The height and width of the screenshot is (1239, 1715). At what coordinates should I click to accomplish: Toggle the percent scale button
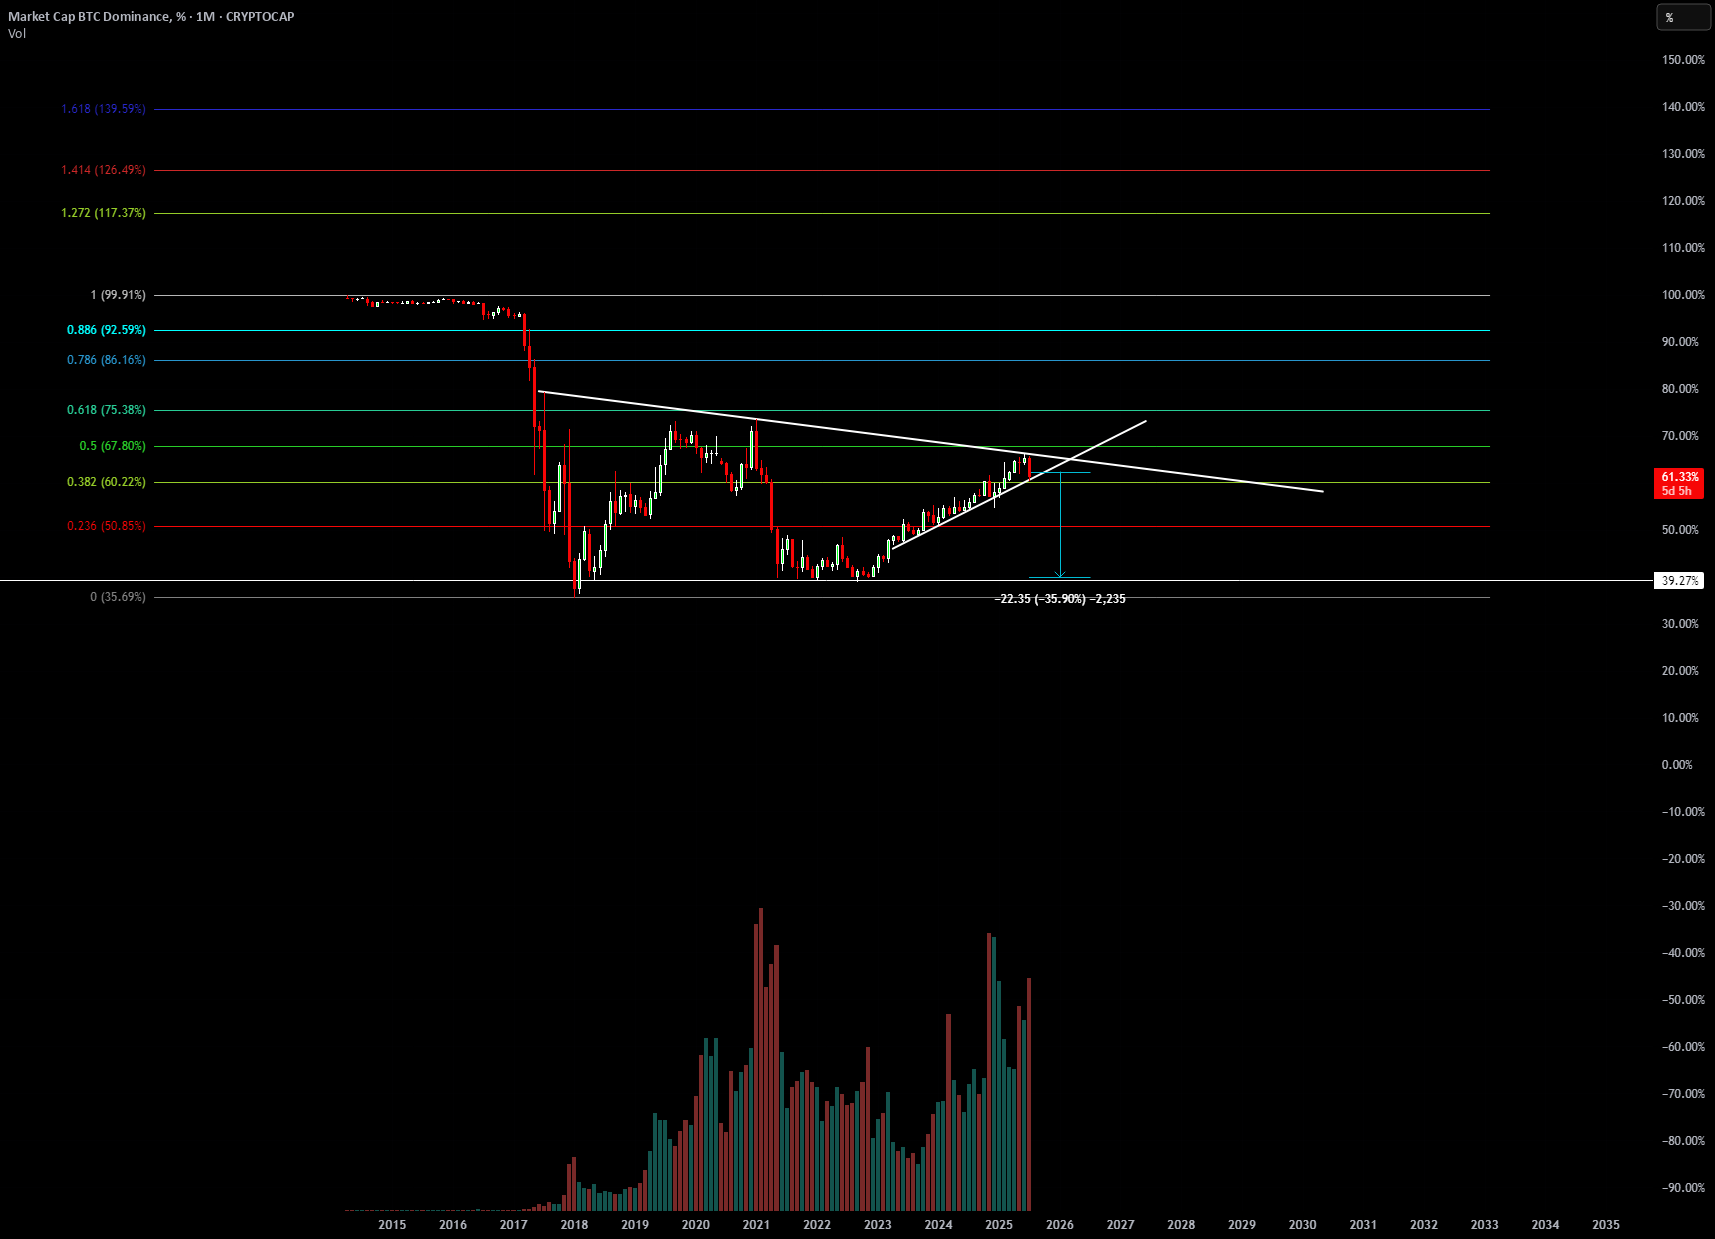click(1683, 17)
